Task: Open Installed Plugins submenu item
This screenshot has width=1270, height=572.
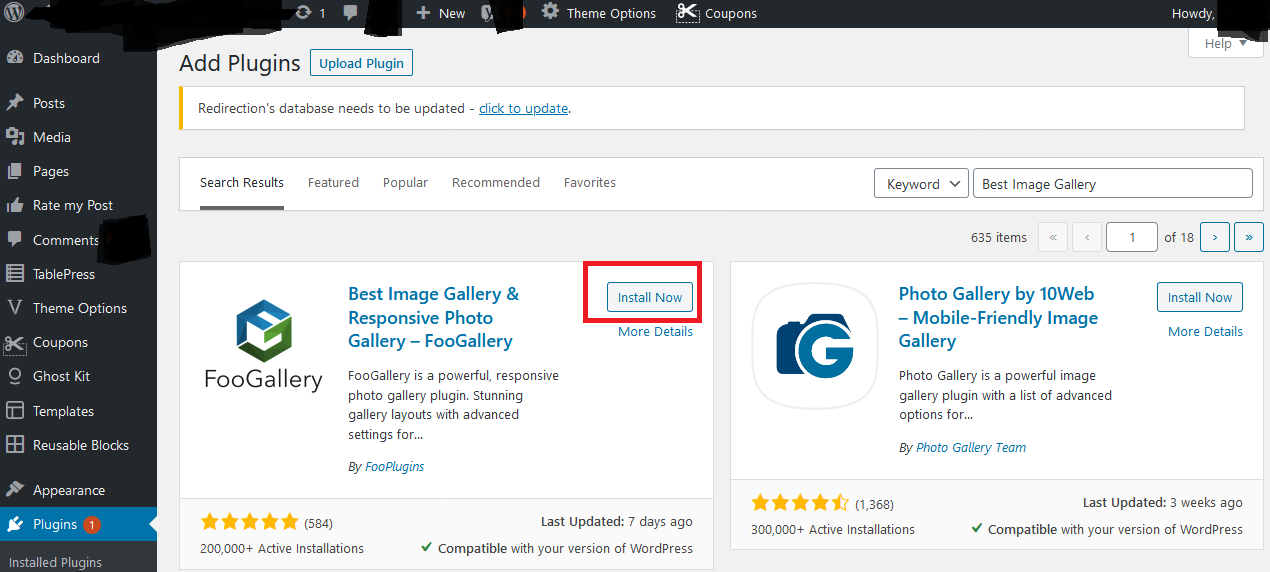Action: 55,562
